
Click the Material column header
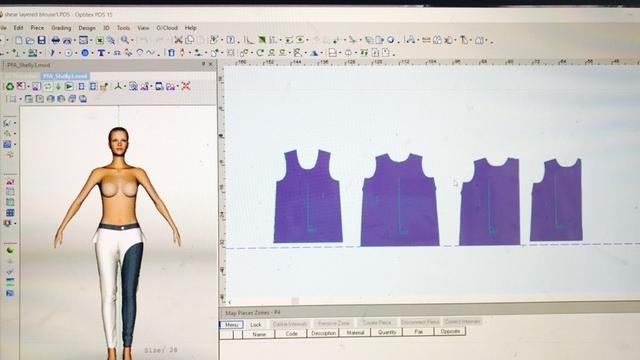click(355, 333)
